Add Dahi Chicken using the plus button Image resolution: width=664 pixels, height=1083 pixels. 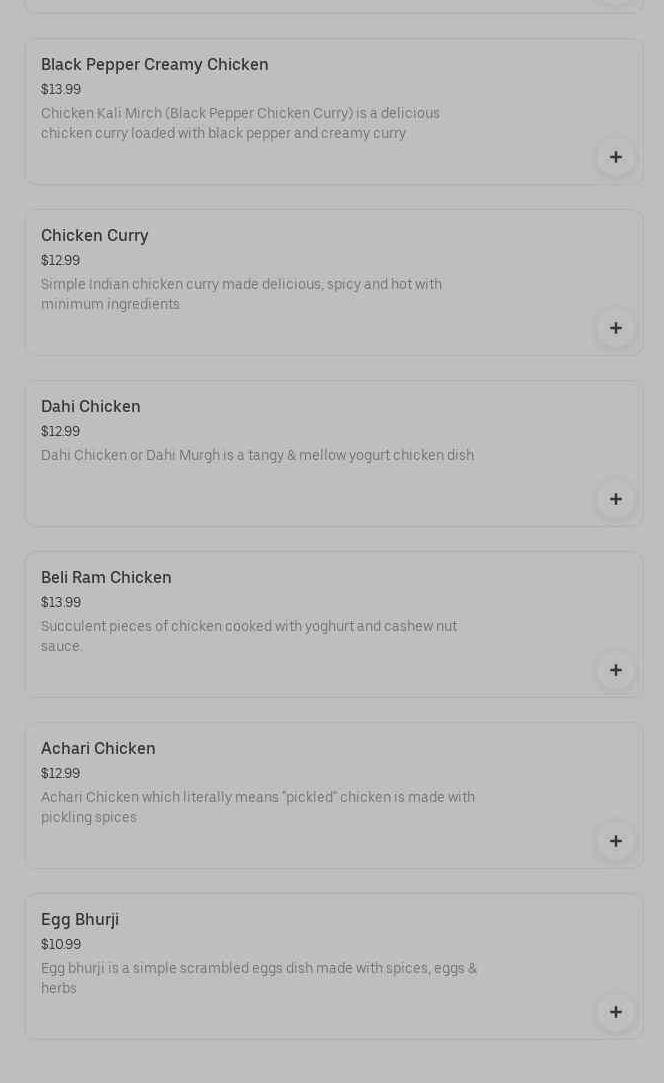[615, 499]
